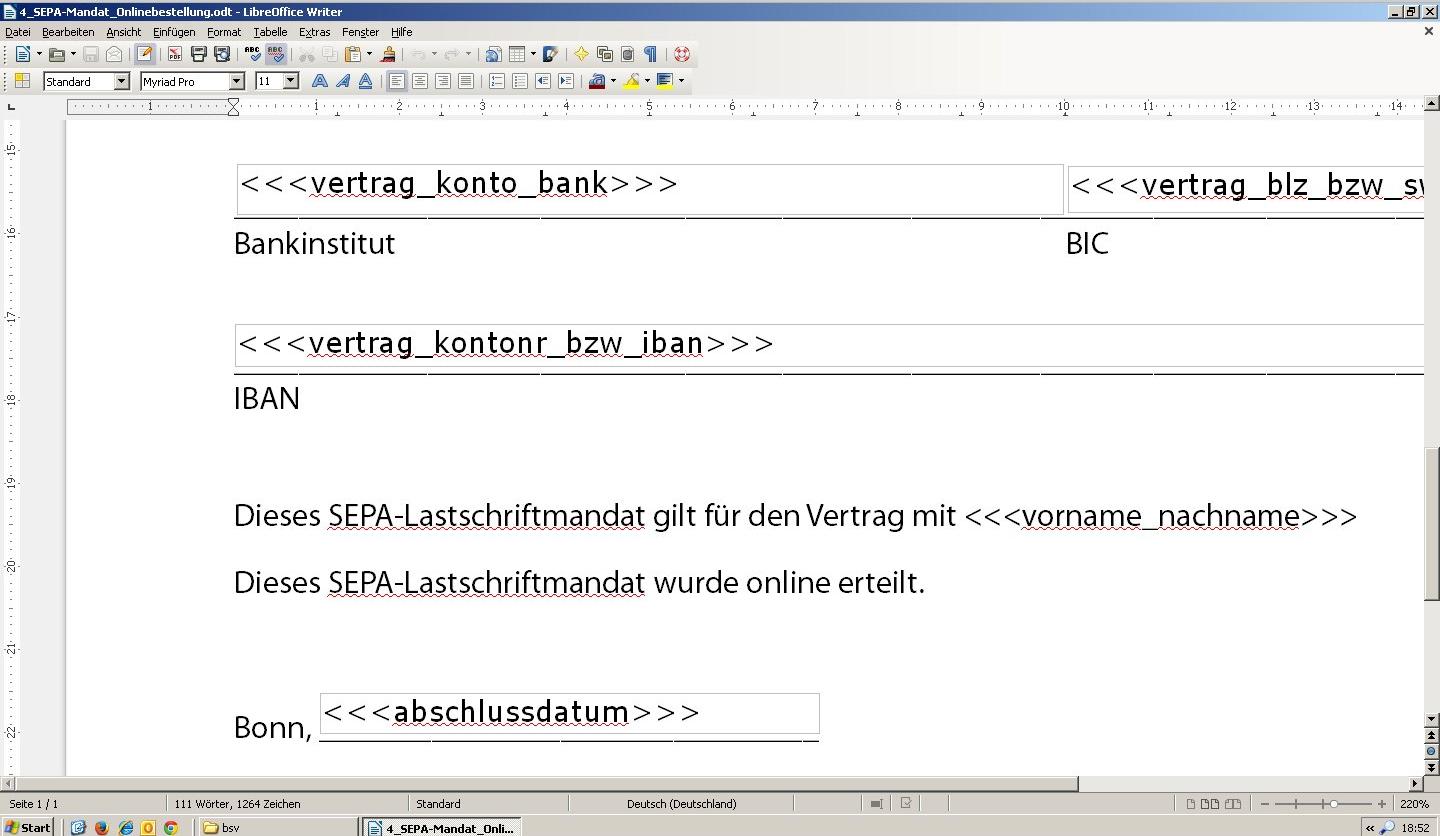Click zoom out minus button
This screenshot has height=836, width=1440.
pyautogui.click(x=1265, y=804)
